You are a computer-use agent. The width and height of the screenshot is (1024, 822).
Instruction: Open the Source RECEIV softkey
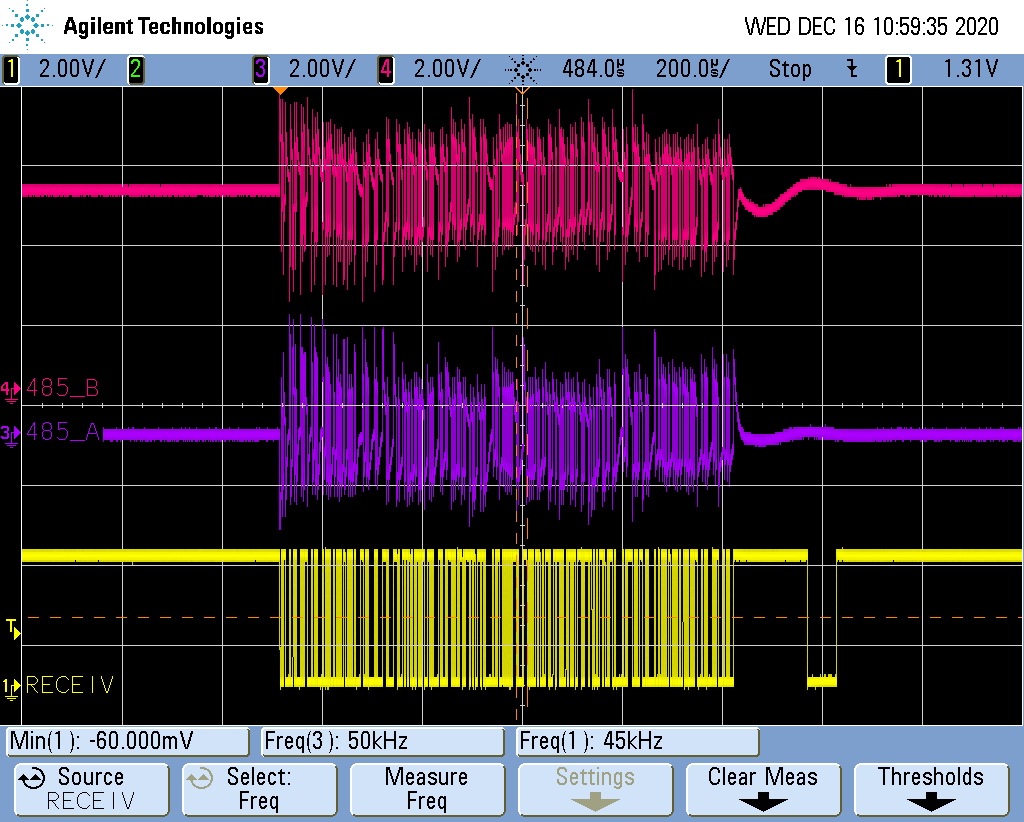pyautogui.click(x=91, y=789)
